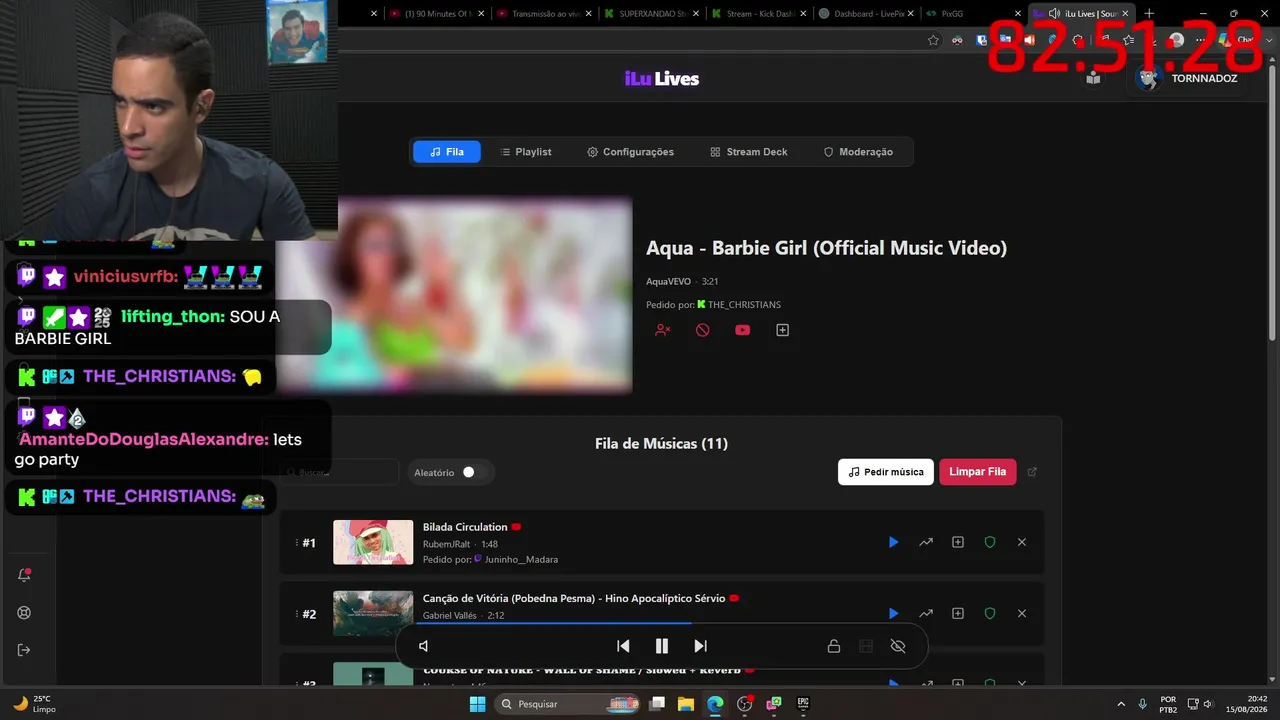Open the Configurações tab

tap(630, 152)
